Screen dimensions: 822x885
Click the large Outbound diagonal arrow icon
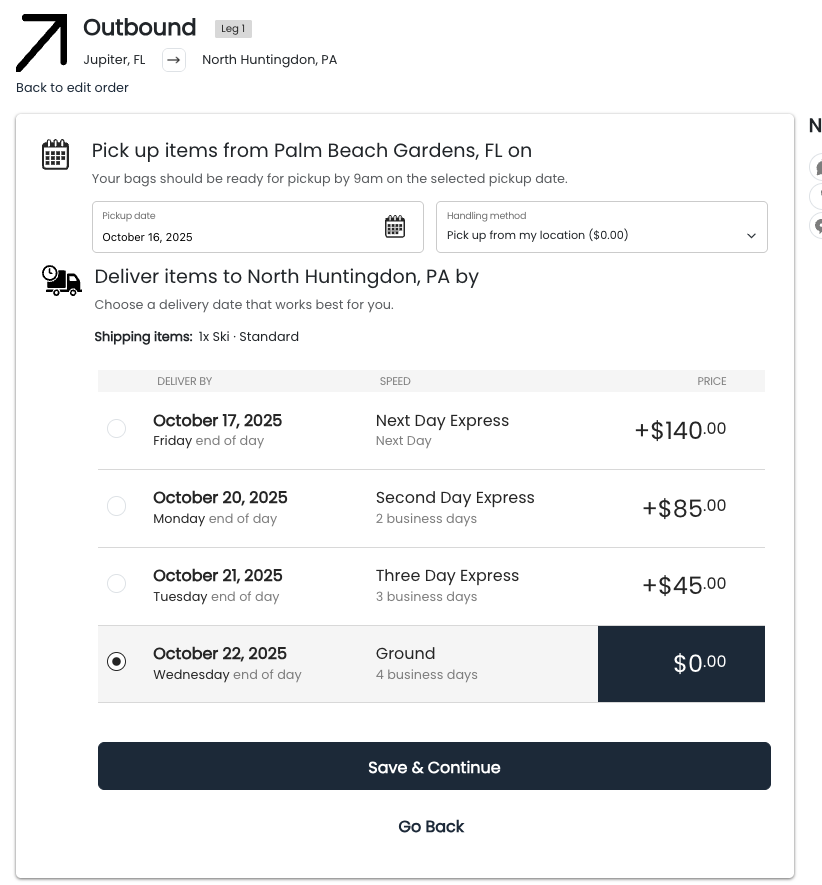pyautogui.click(x=42, y=43)
